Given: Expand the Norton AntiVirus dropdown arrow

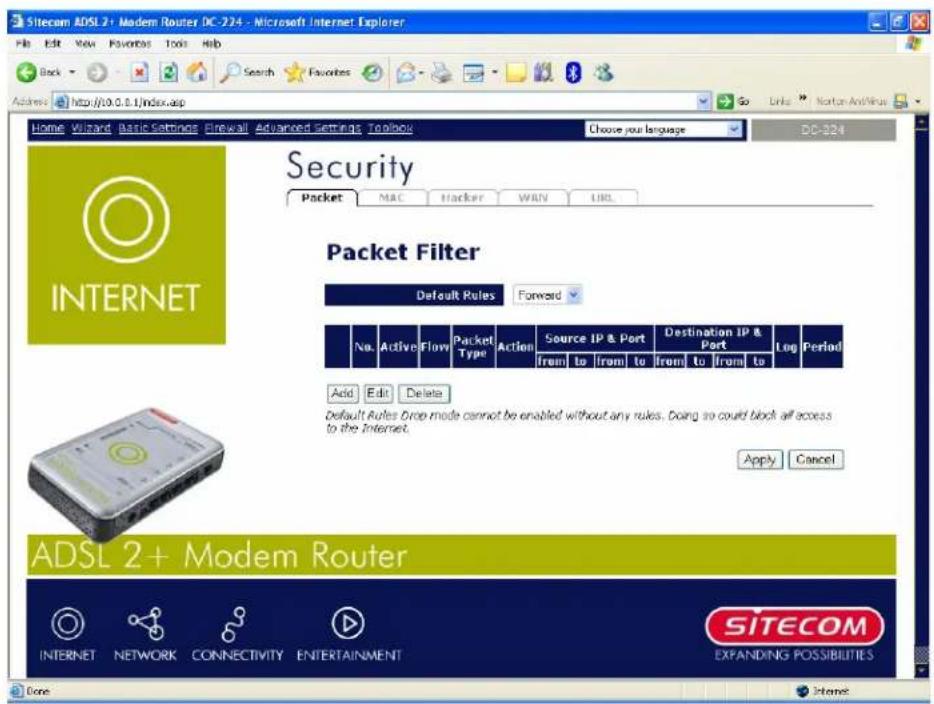Looking at the screenshot, I should 918,102.
